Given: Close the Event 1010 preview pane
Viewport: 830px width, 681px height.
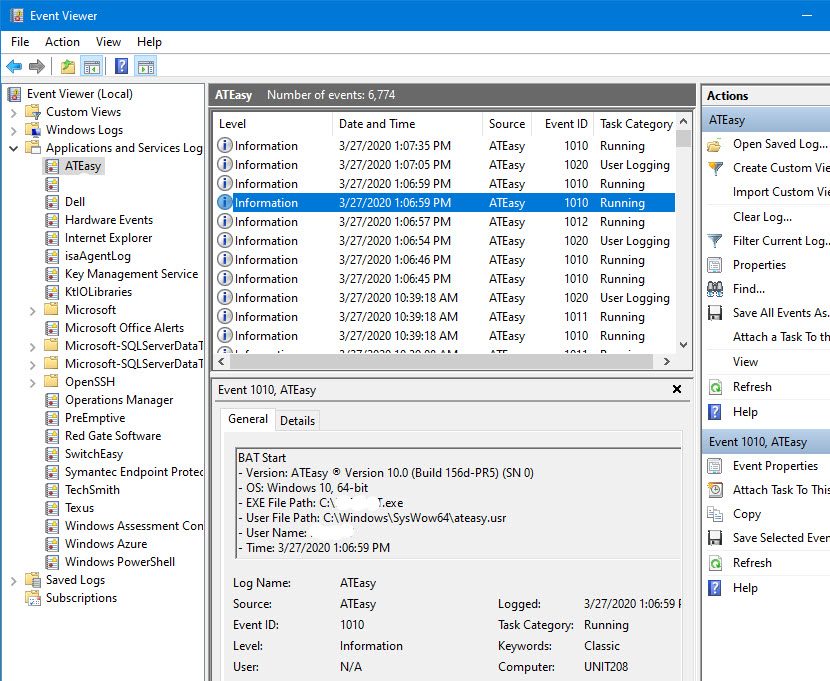Looking at the screenshot, I should (x=677, y=390).
